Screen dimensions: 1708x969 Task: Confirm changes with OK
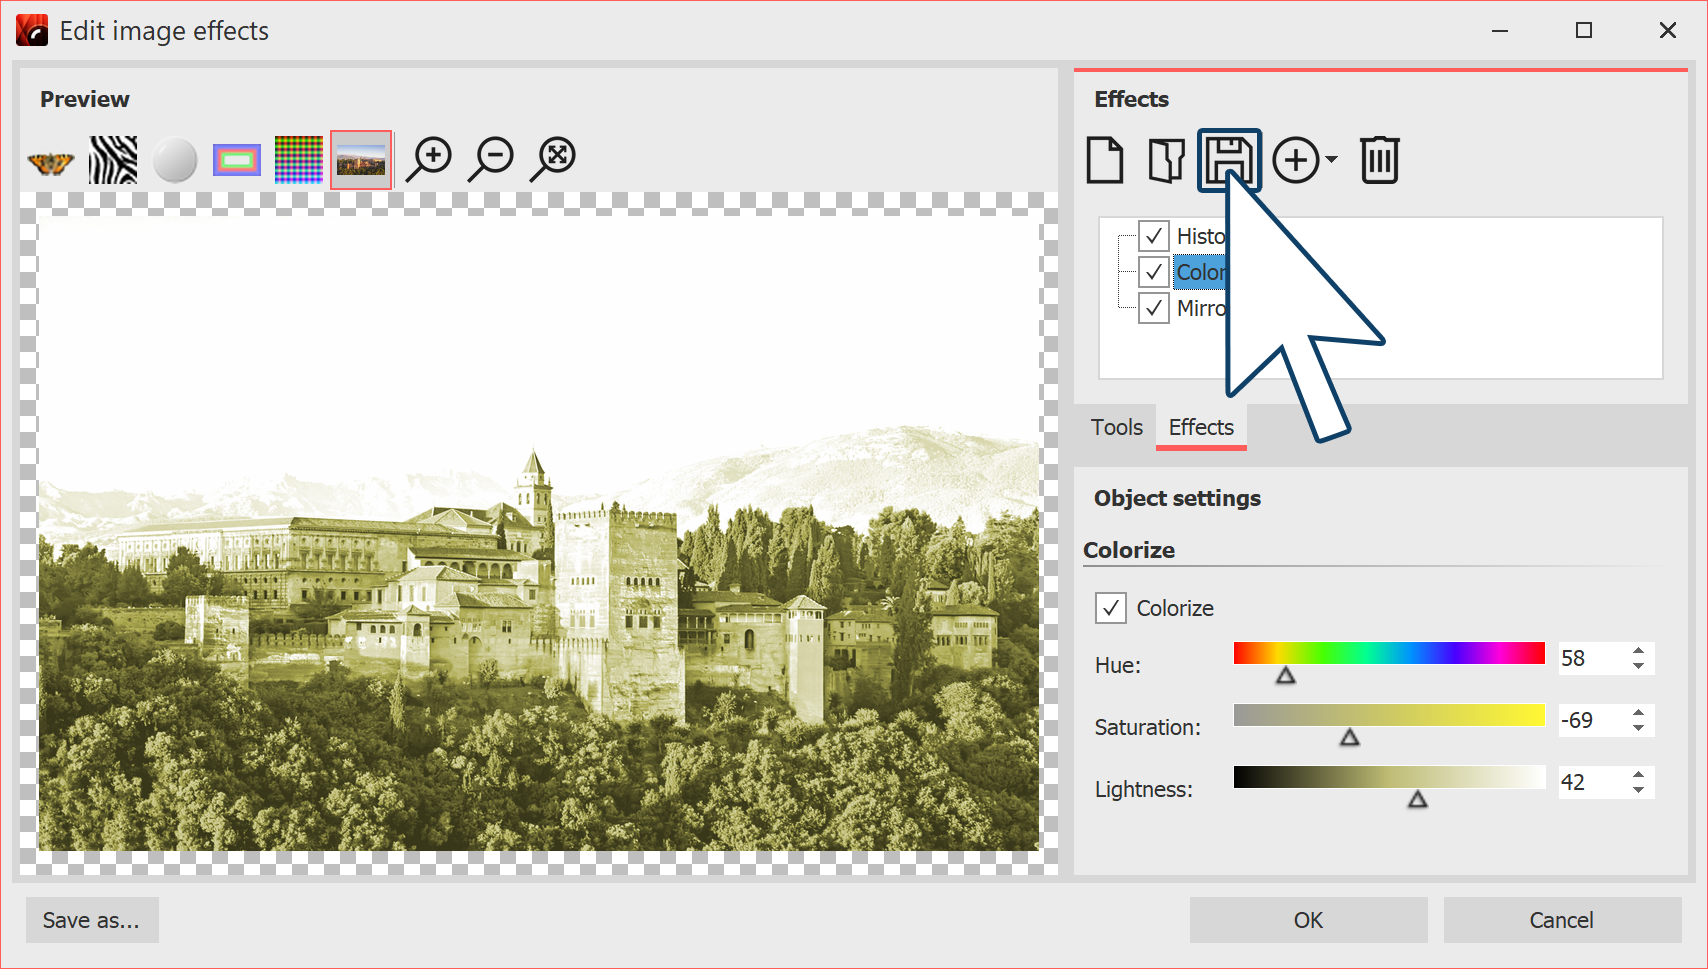click(x=1307, y=919)
